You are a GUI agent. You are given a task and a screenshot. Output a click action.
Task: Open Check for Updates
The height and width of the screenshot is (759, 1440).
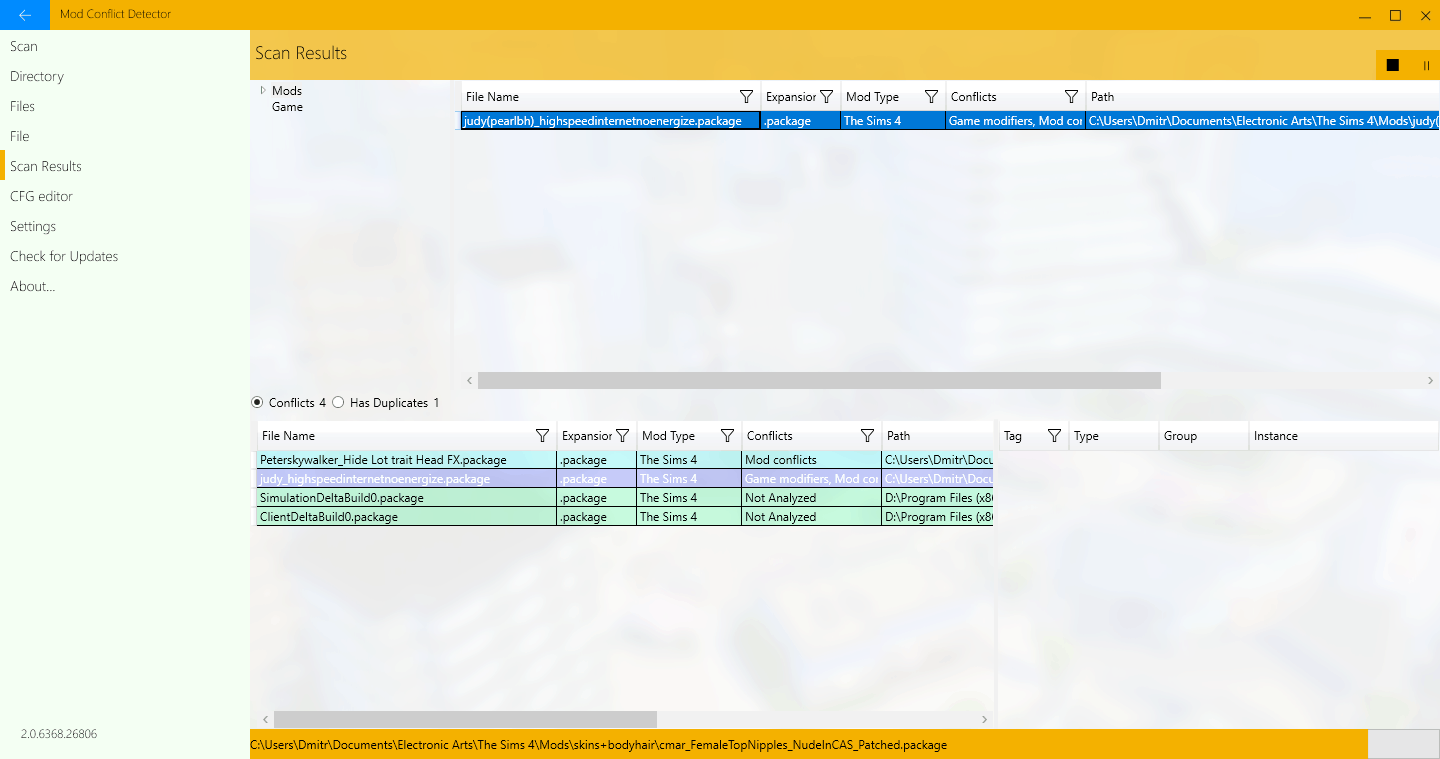[64, 256]
